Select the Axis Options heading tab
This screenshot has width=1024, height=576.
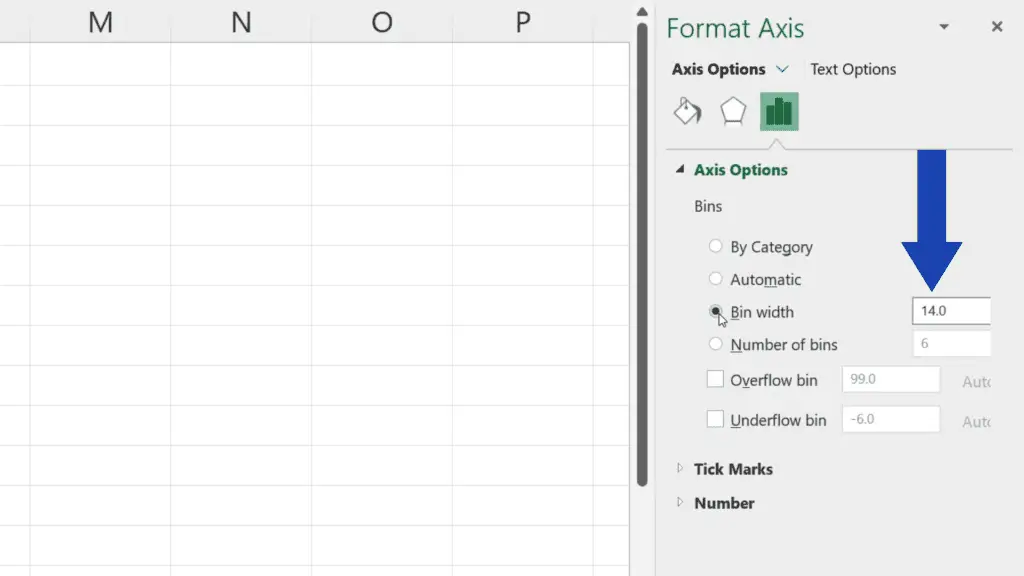pos(718,69)
